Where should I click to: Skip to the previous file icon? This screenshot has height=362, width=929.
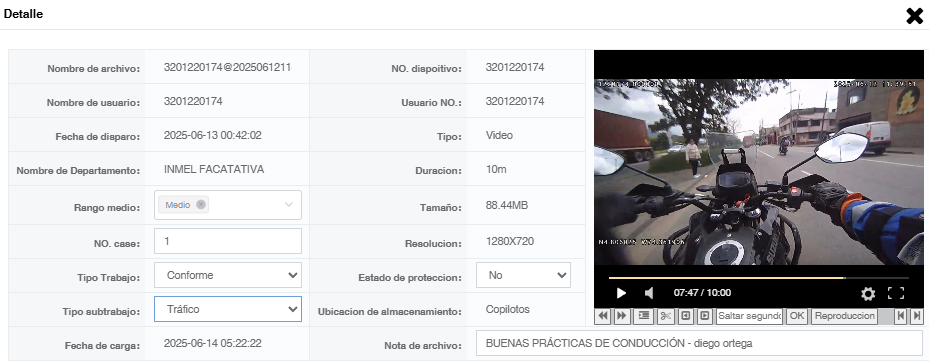coord(901,316)
